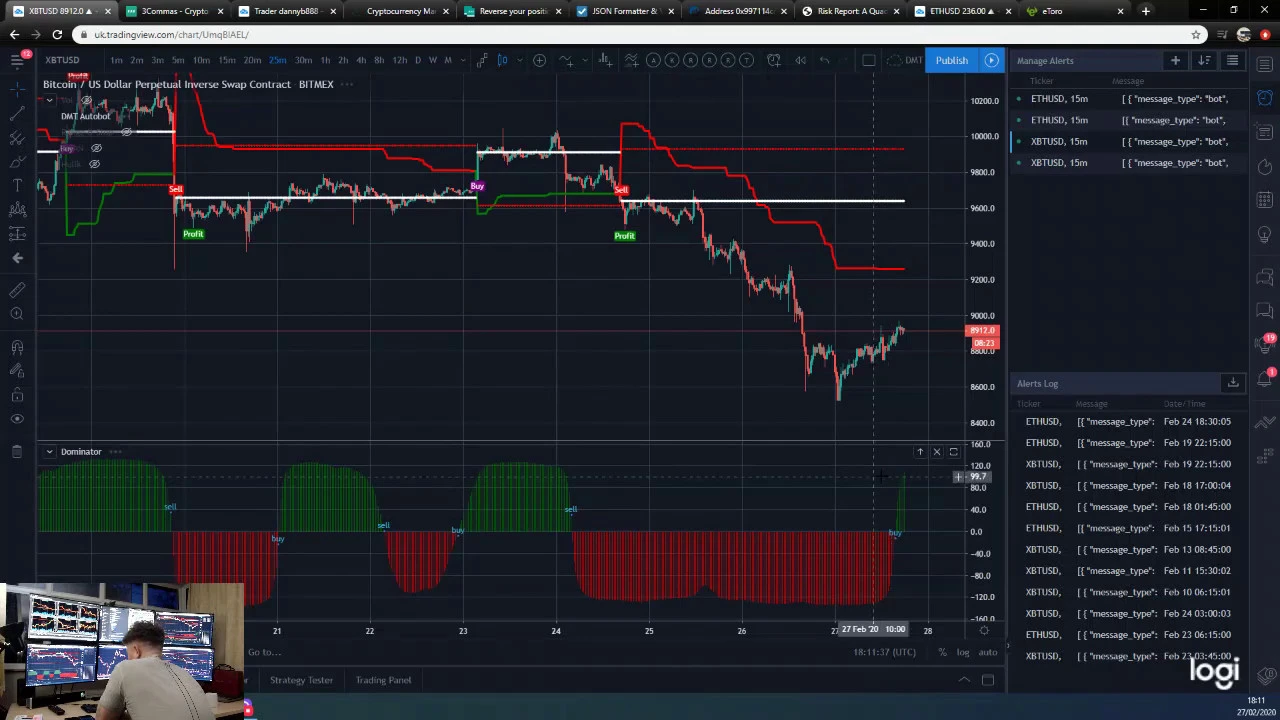Viewport: 1280px width, 720px height.
Task: Open the select layout rectangle icon
Action: tap(869, 60)
